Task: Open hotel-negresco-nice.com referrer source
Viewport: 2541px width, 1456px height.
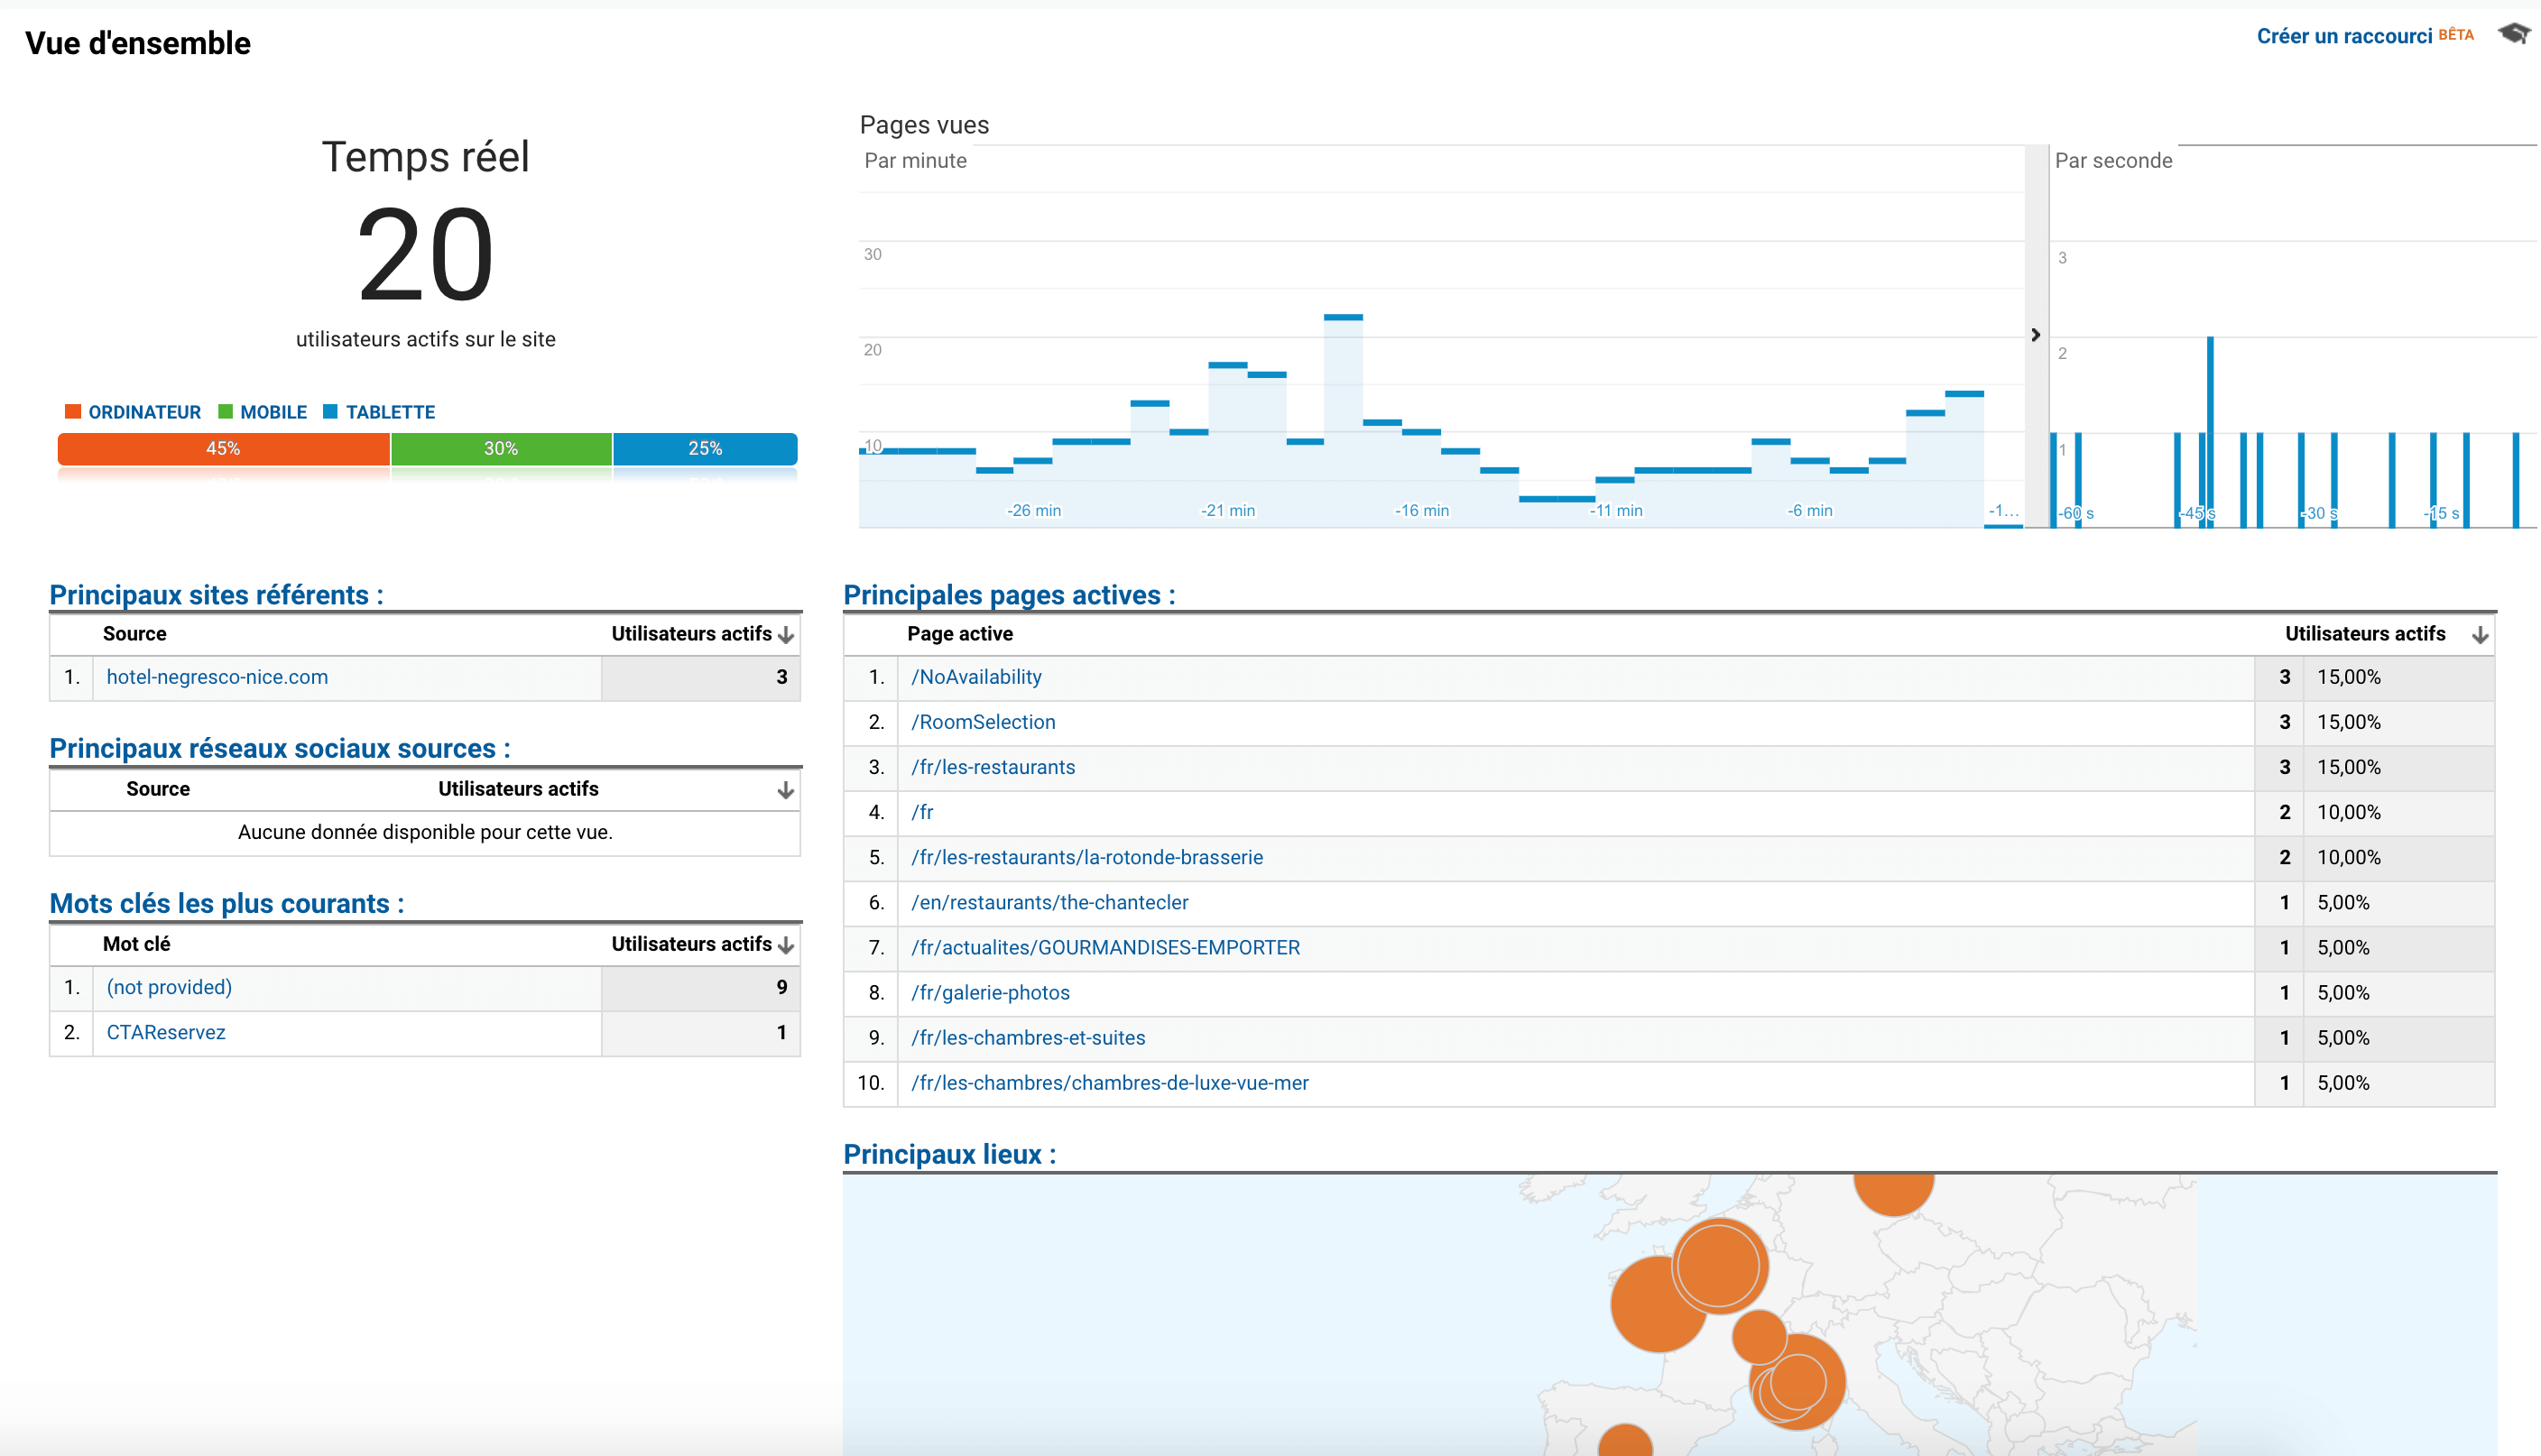Action: [x=217, y=677]
